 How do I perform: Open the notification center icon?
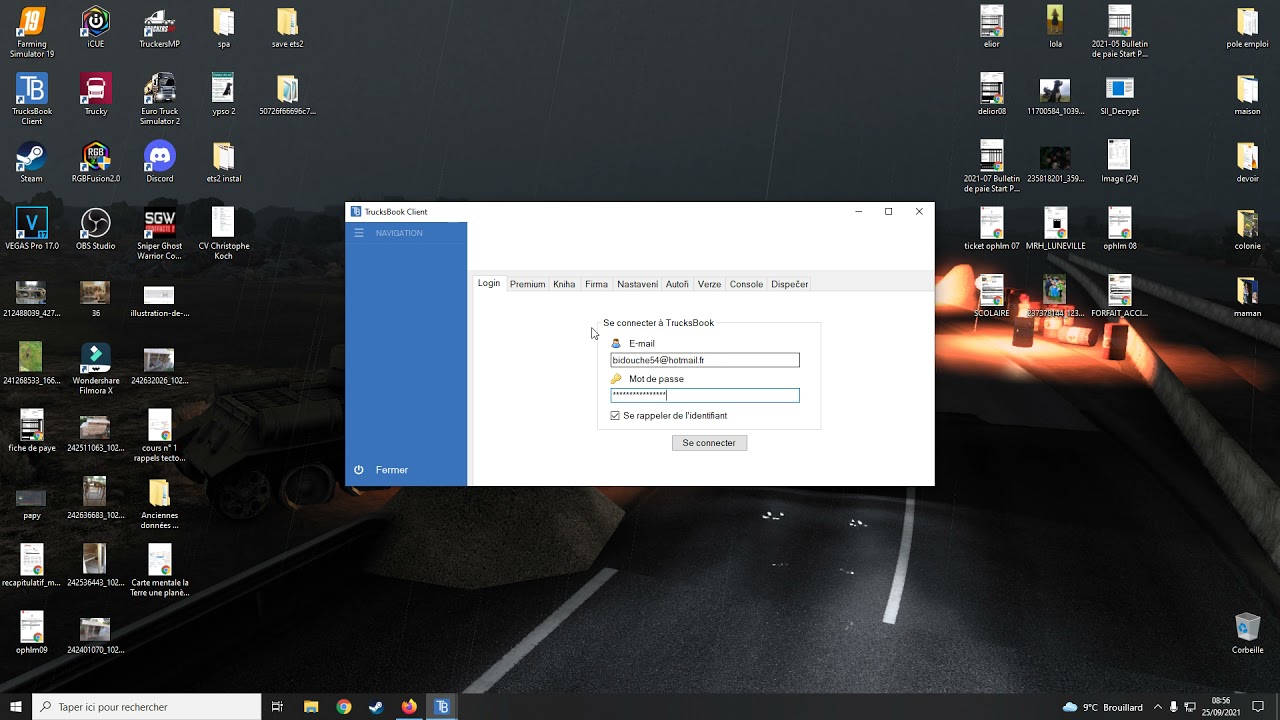pos(1259,707)
